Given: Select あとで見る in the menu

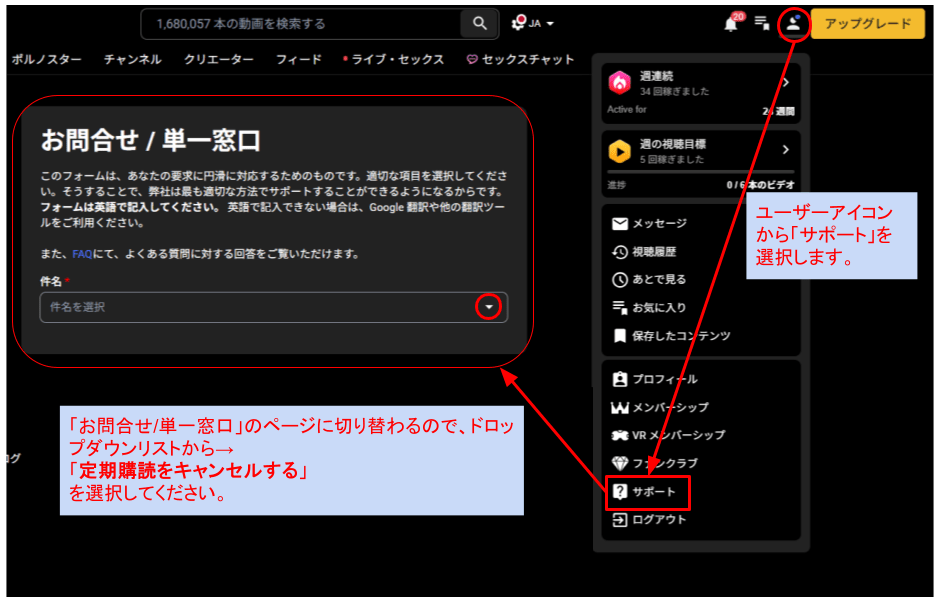Looking at the screenshot, I should (x=659, y=280).
